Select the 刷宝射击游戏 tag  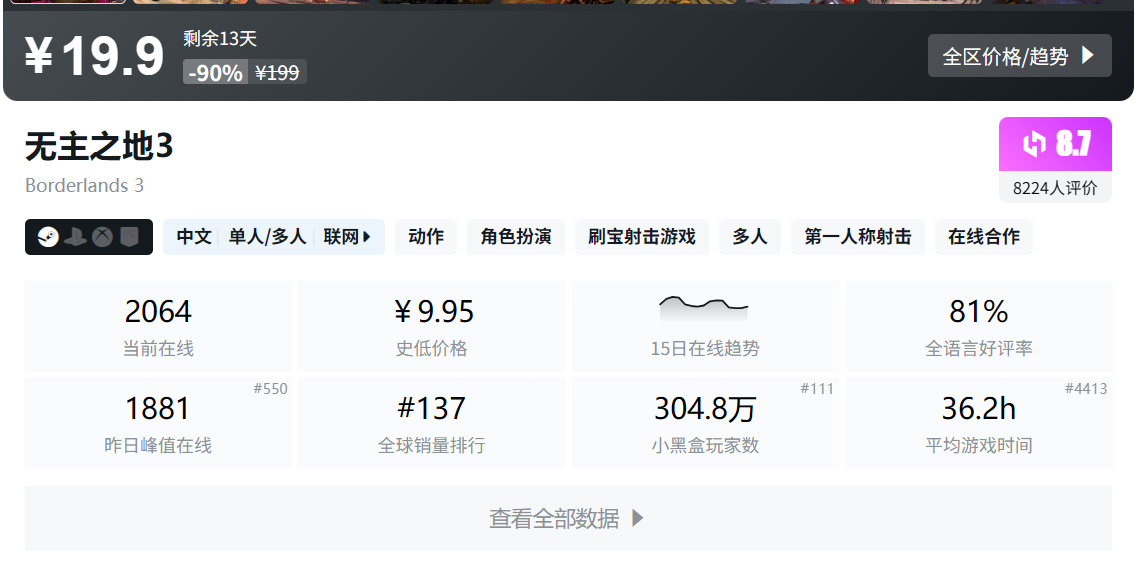642,237
